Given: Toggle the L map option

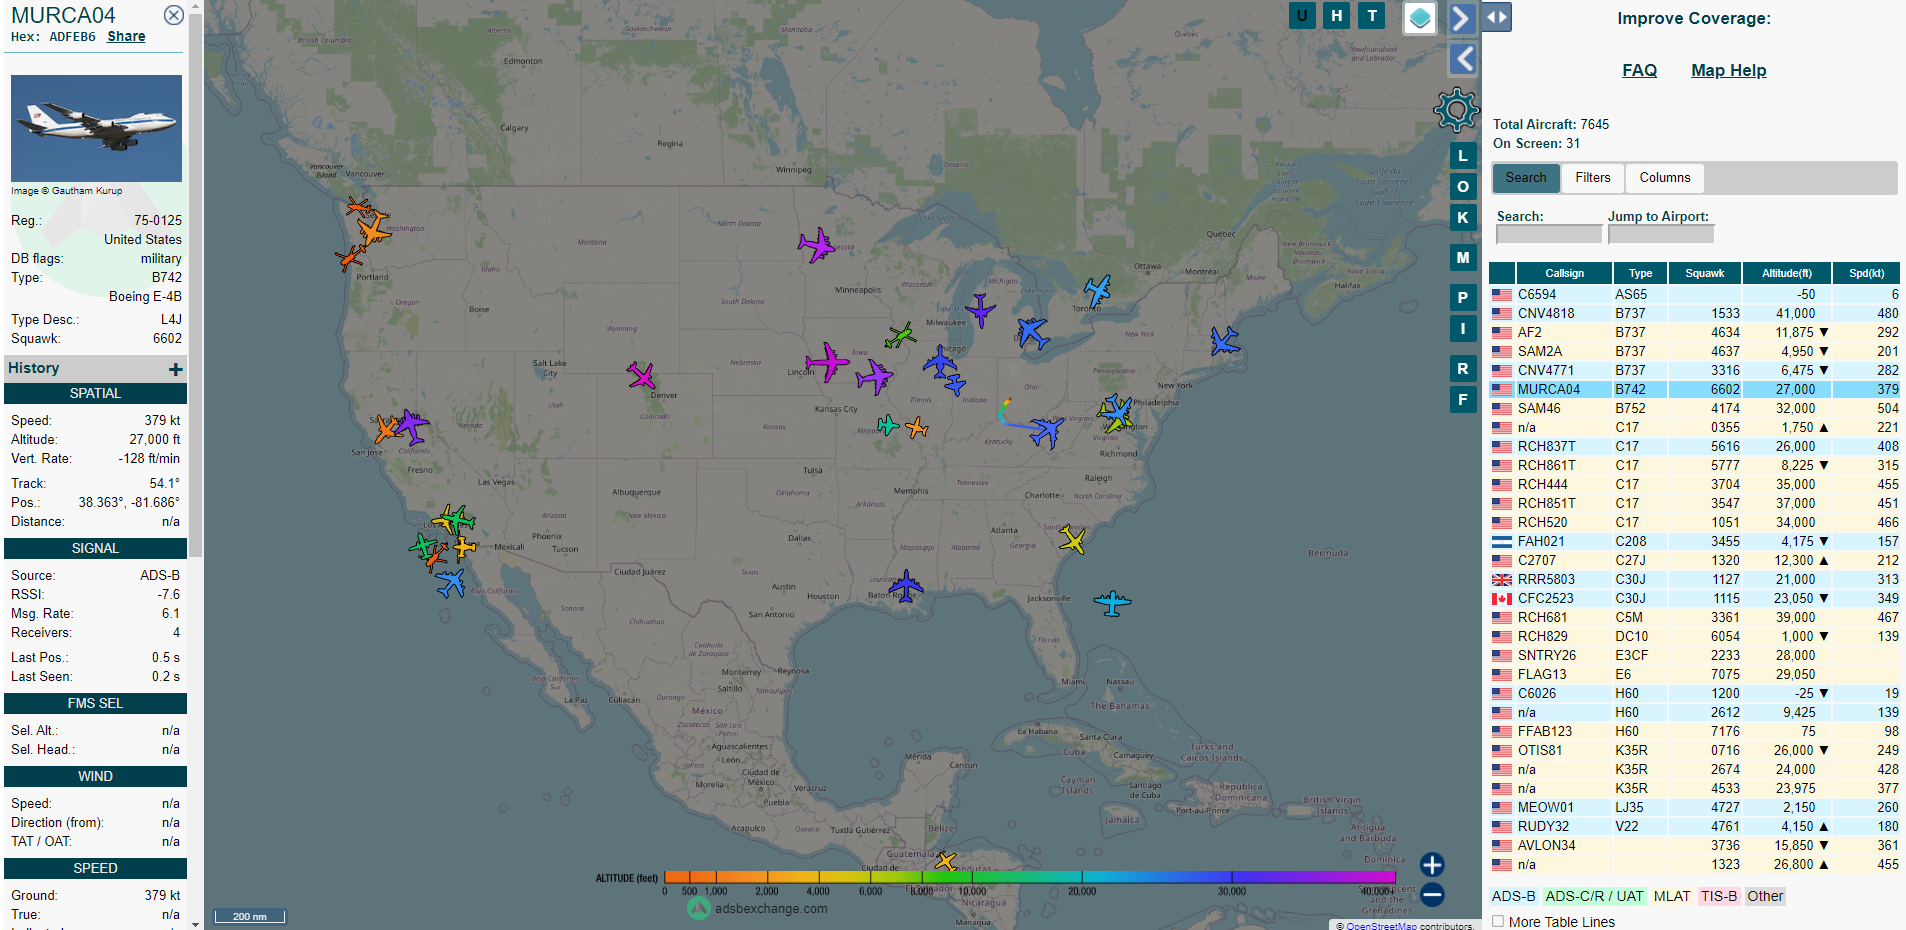Looking at the screenshot, I should [1463, 156].
